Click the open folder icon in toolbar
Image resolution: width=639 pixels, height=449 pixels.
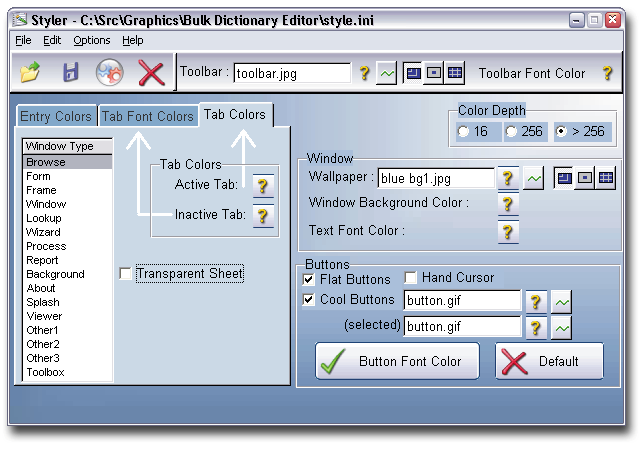[31, 73]
